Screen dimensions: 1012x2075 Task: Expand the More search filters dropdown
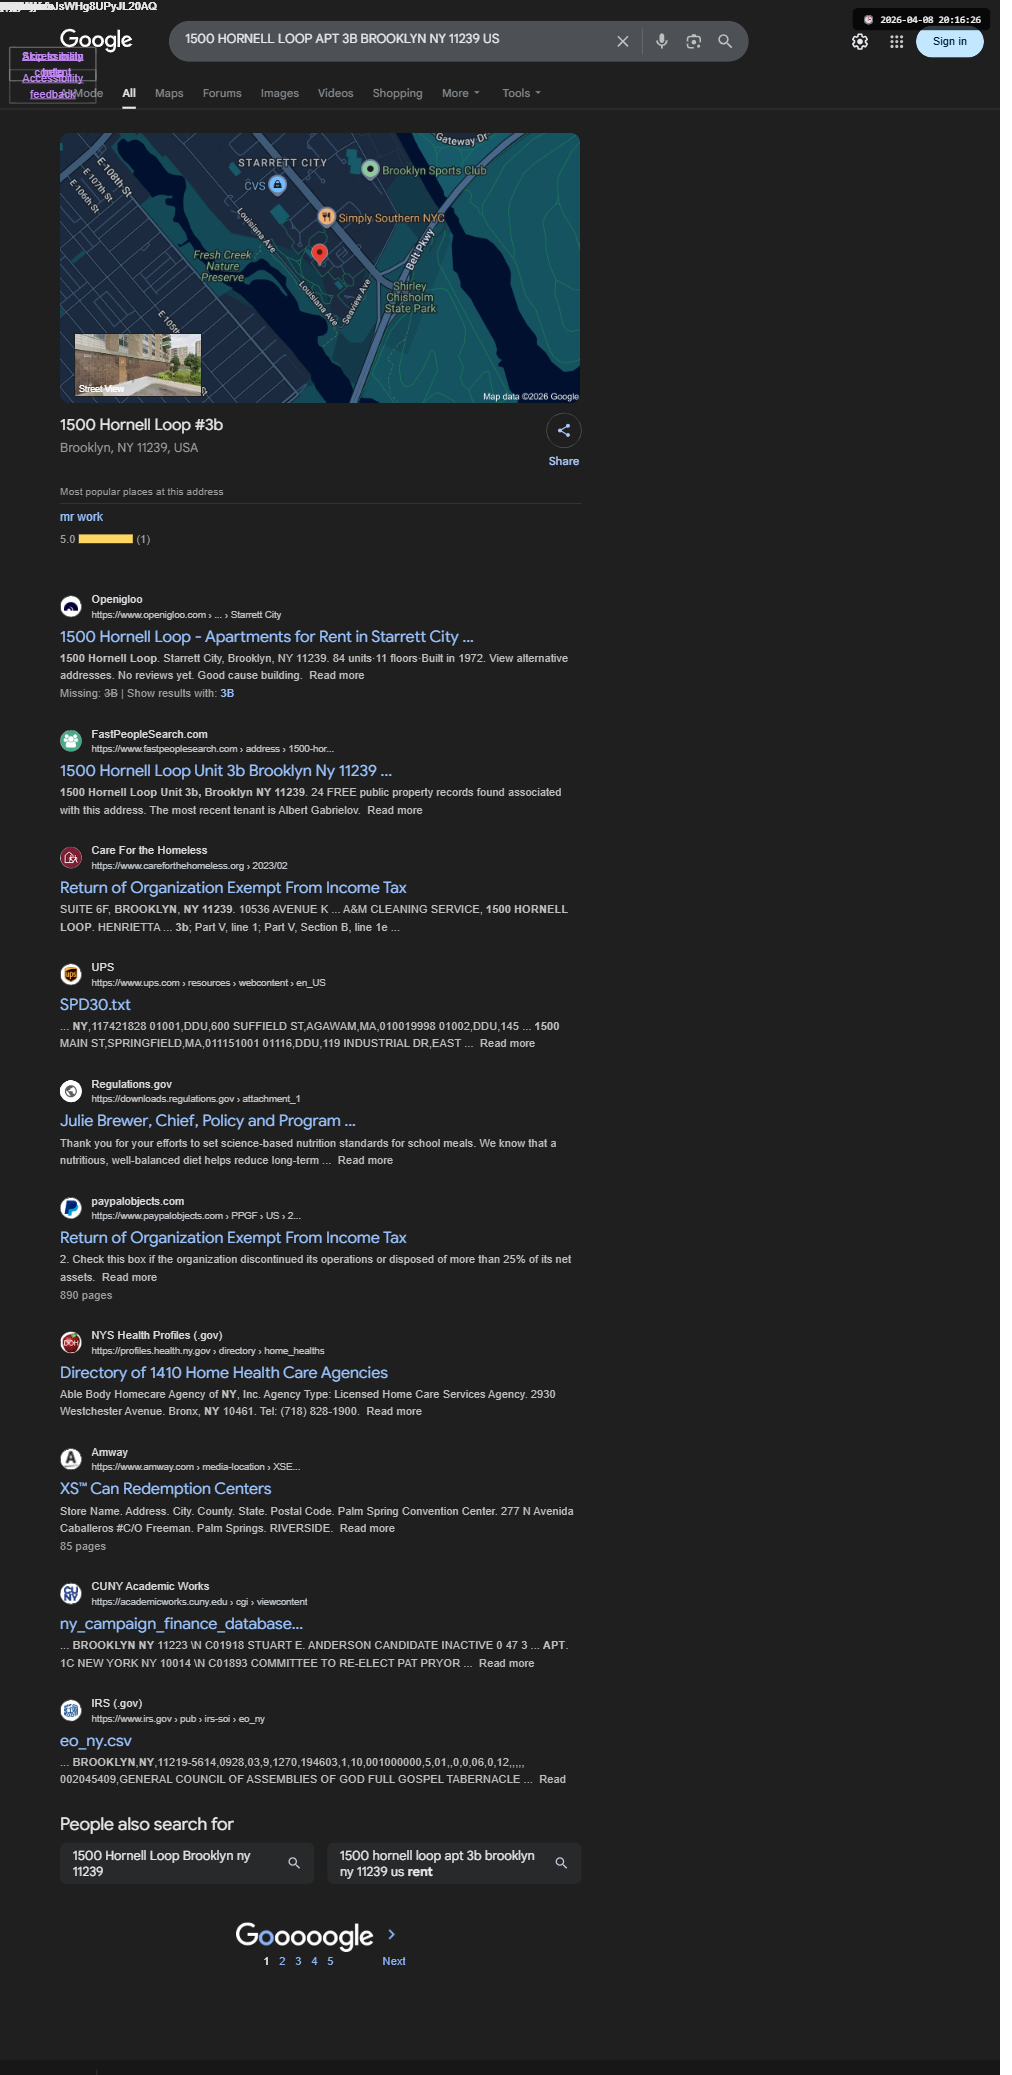click(461, 93)
